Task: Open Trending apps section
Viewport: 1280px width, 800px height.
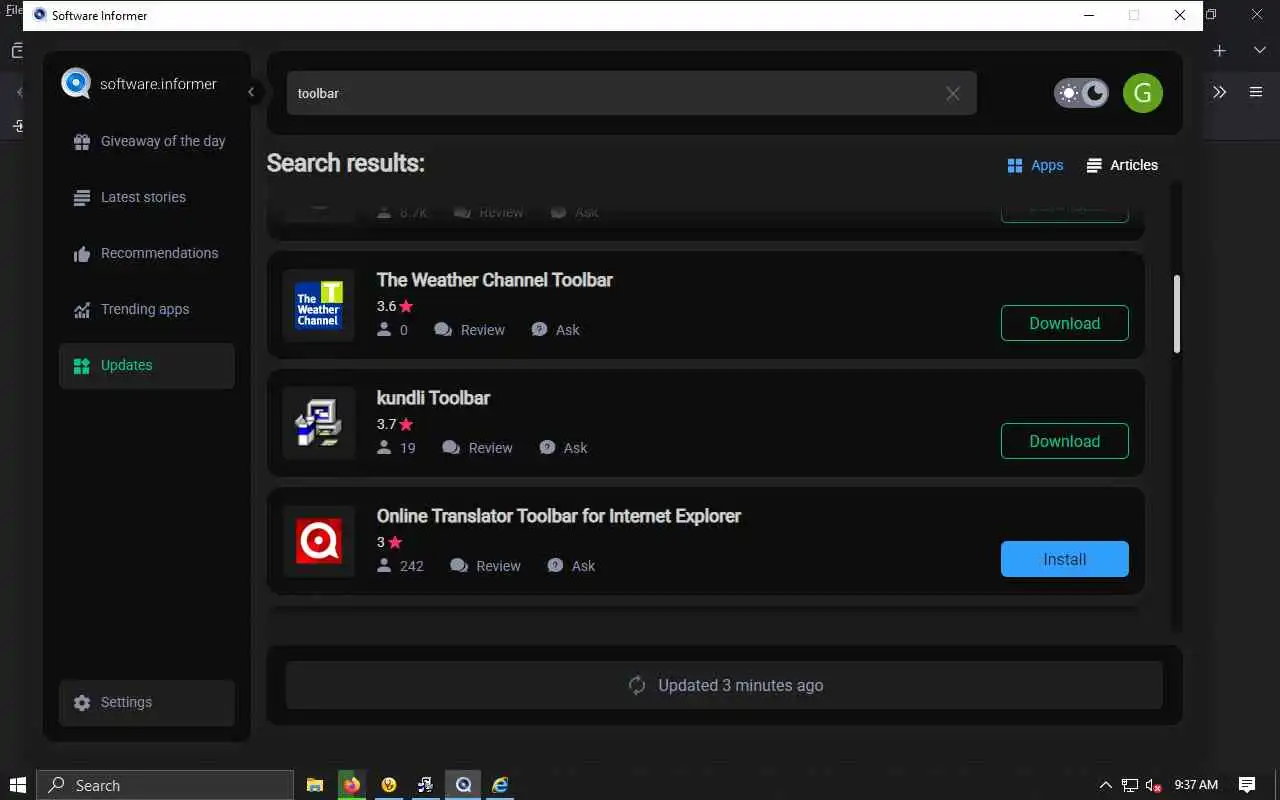Action: point(147,309)
